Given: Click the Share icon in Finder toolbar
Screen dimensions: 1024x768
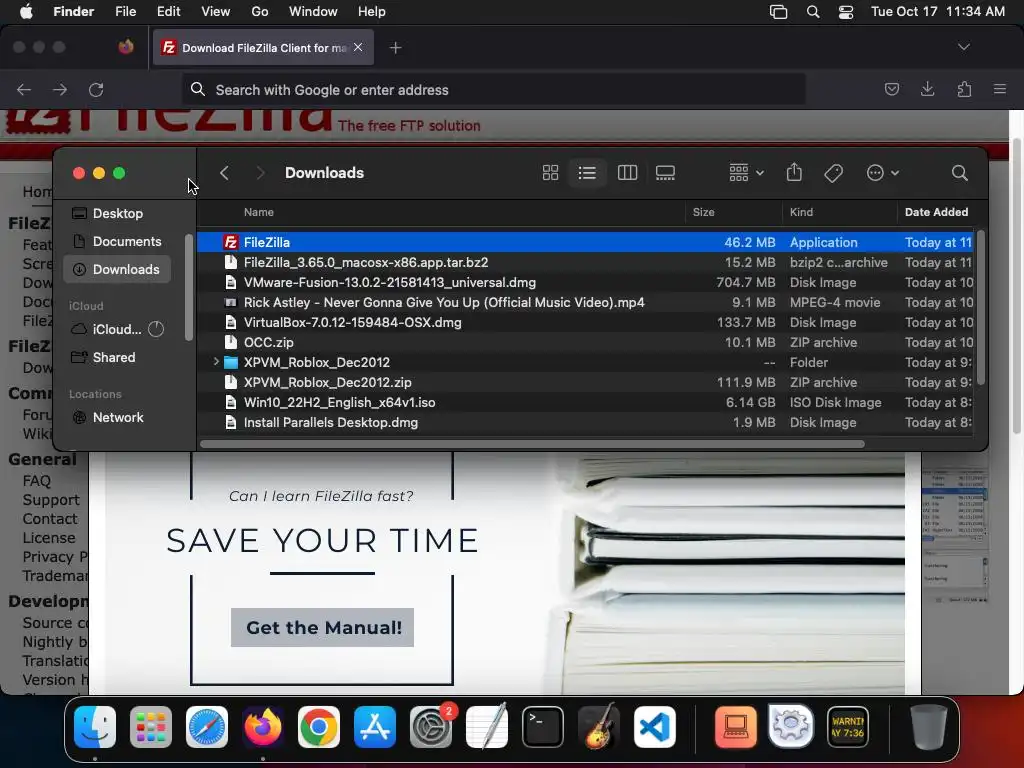Looking at the screenshot, I should pyautogui.click(x=794, y=172).
